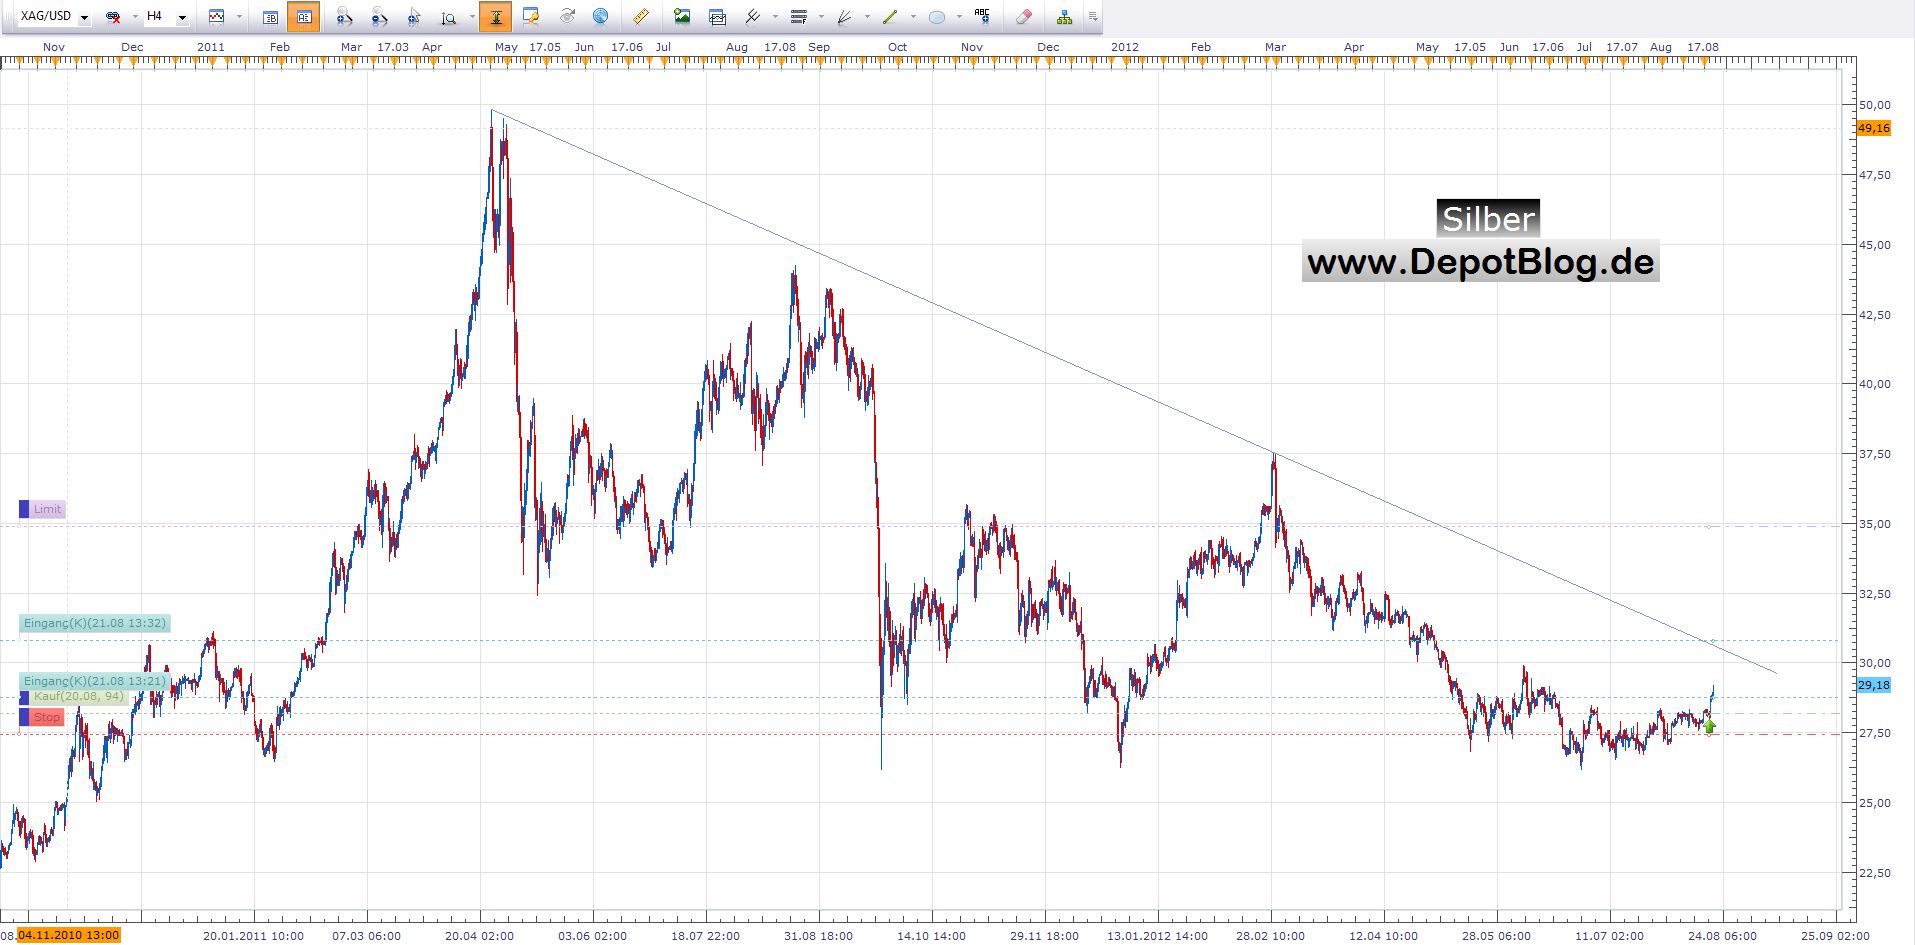Expand the chart type dropdown arrow

(x=240, y=17)
